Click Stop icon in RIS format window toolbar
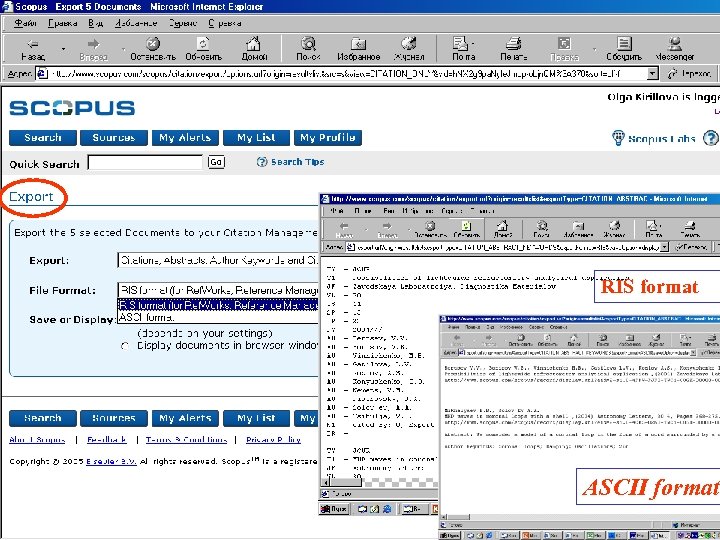 click(x=430, y=228)
